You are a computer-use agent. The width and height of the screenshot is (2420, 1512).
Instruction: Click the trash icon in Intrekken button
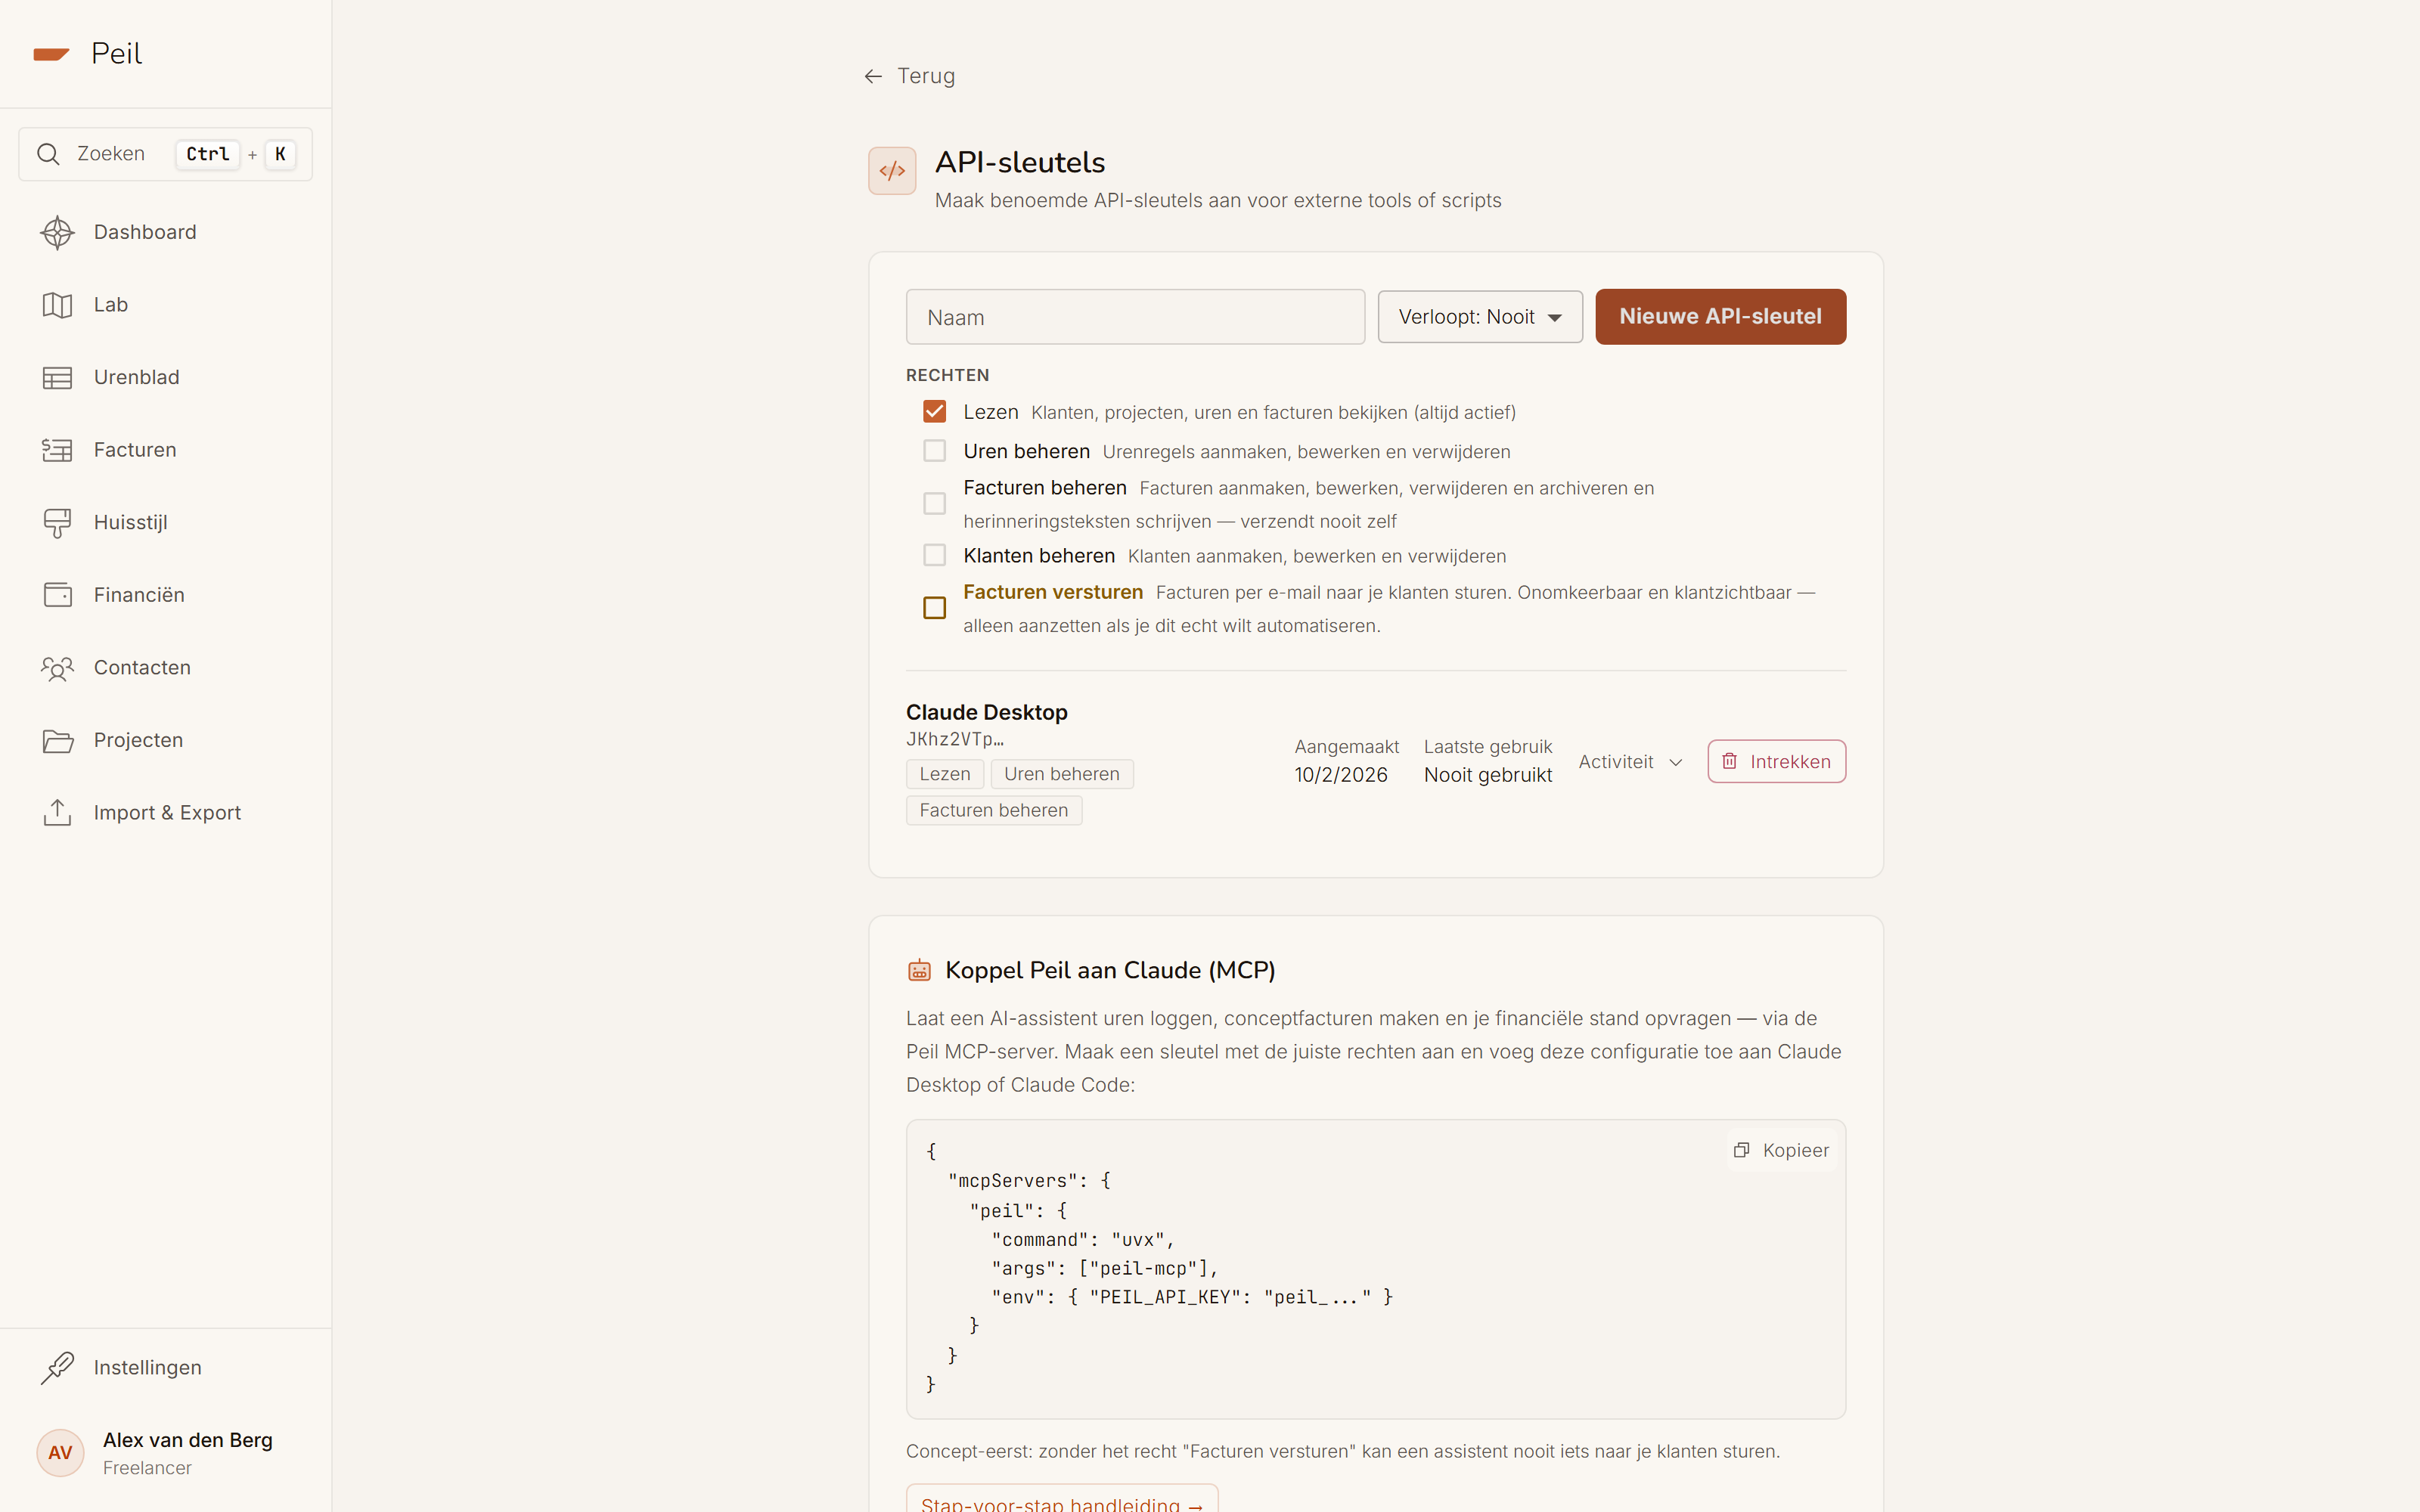coord(1729,761)
